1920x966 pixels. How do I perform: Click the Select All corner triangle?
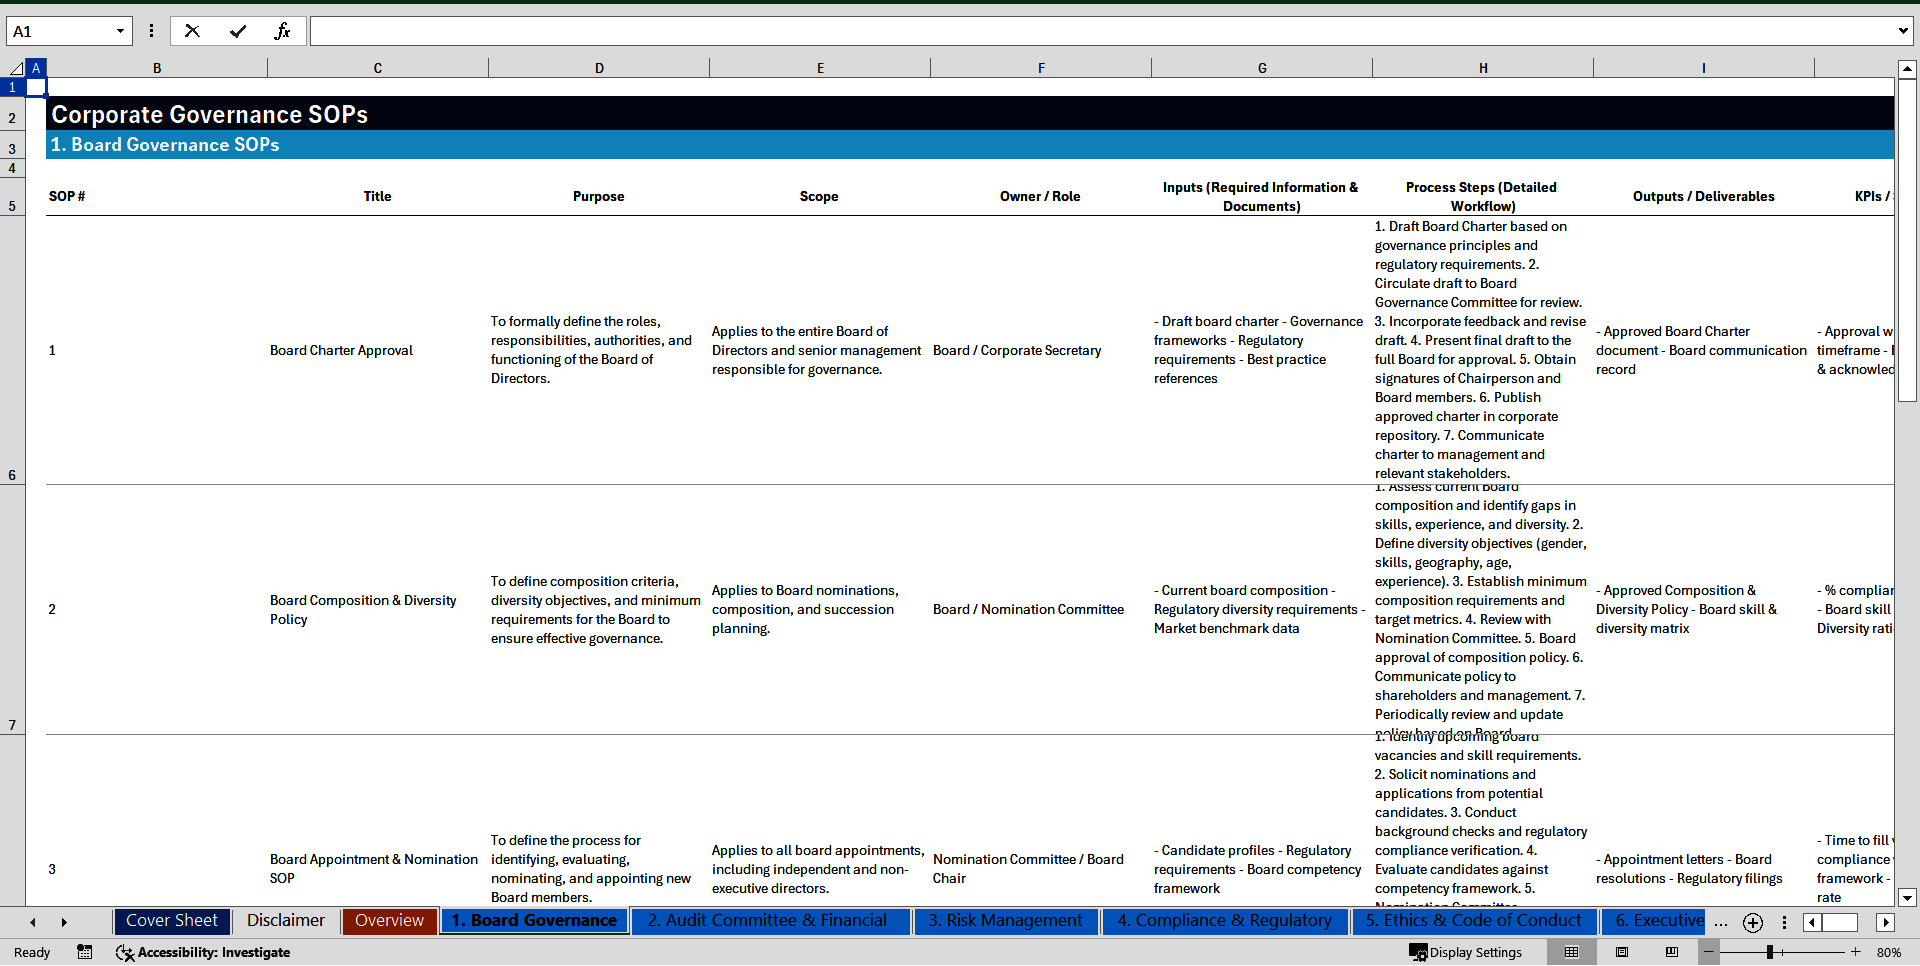point(16,68)
